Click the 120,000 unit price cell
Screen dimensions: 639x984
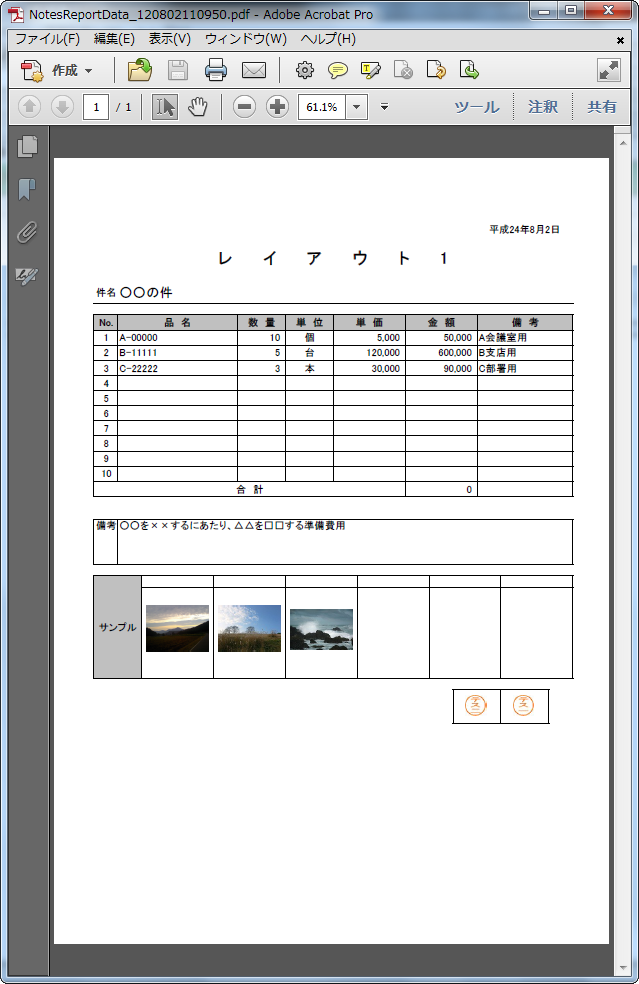369,353
